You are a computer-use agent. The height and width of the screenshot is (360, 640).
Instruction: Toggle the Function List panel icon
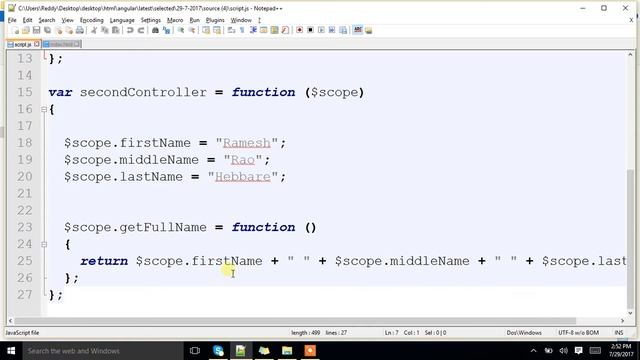pyautogui.click(x=285, y=30)
